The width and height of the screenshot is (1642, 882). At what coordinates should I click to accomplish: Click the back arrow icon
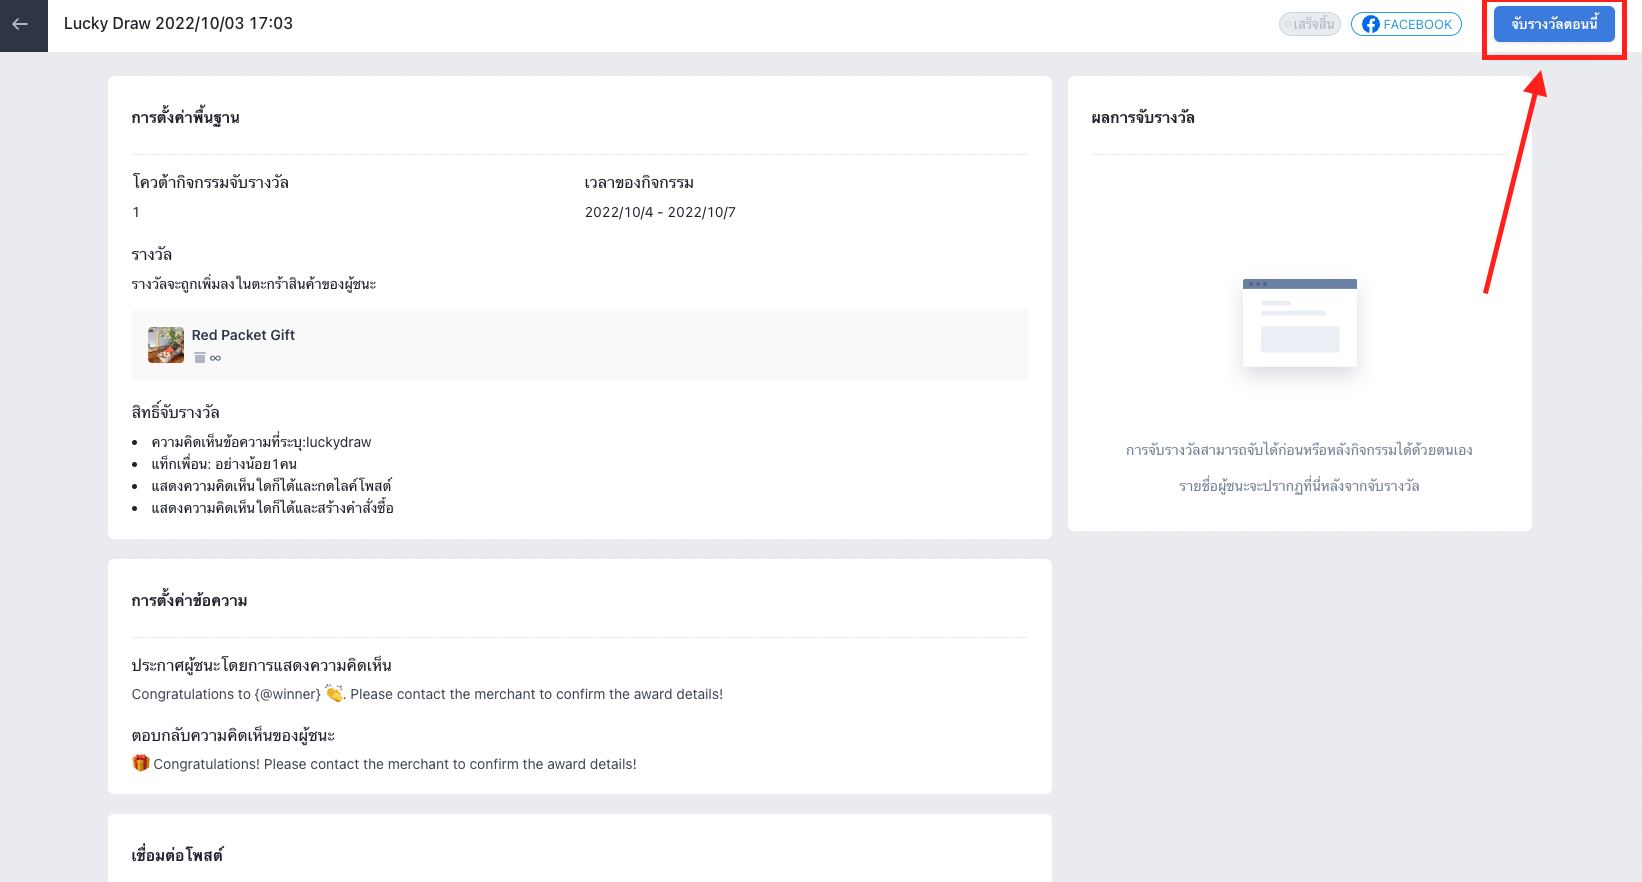point(20,24)
